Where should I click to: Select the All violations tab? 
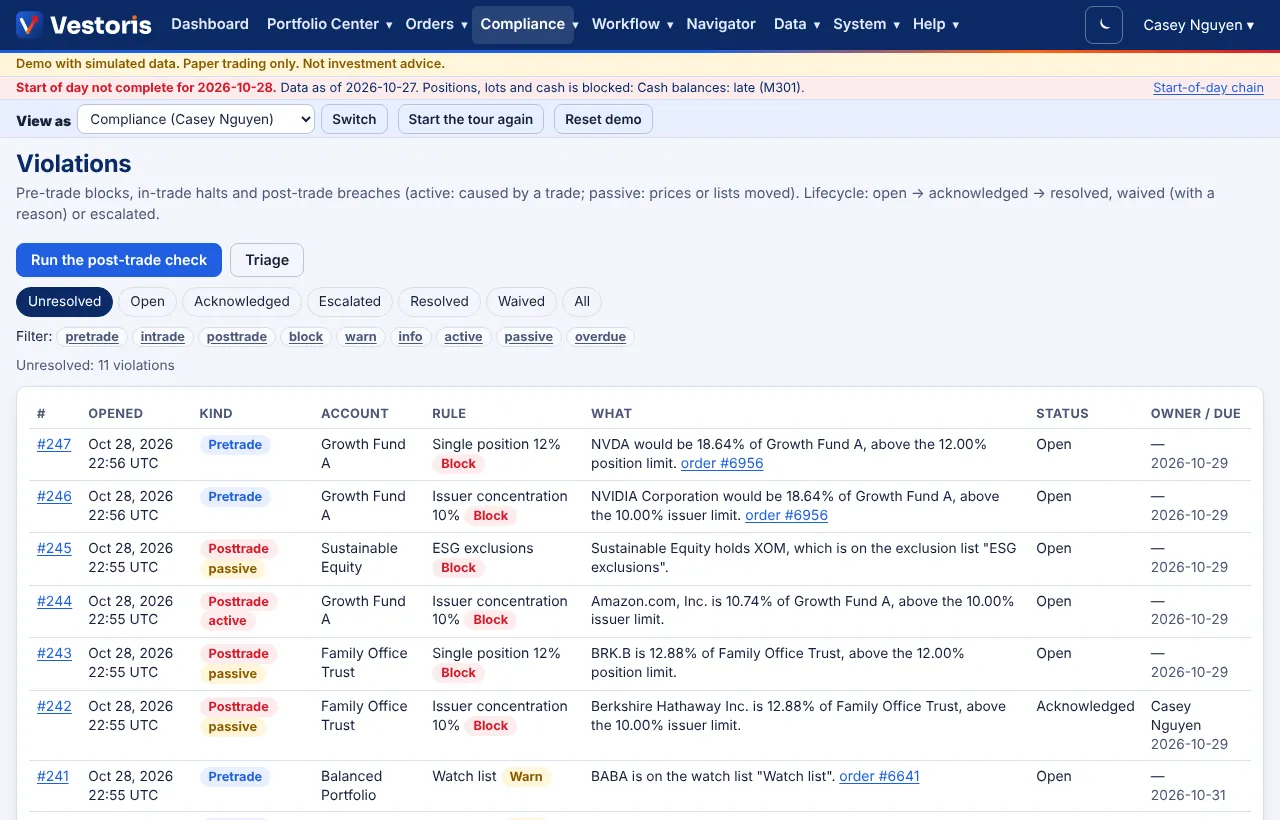[582, 301]
